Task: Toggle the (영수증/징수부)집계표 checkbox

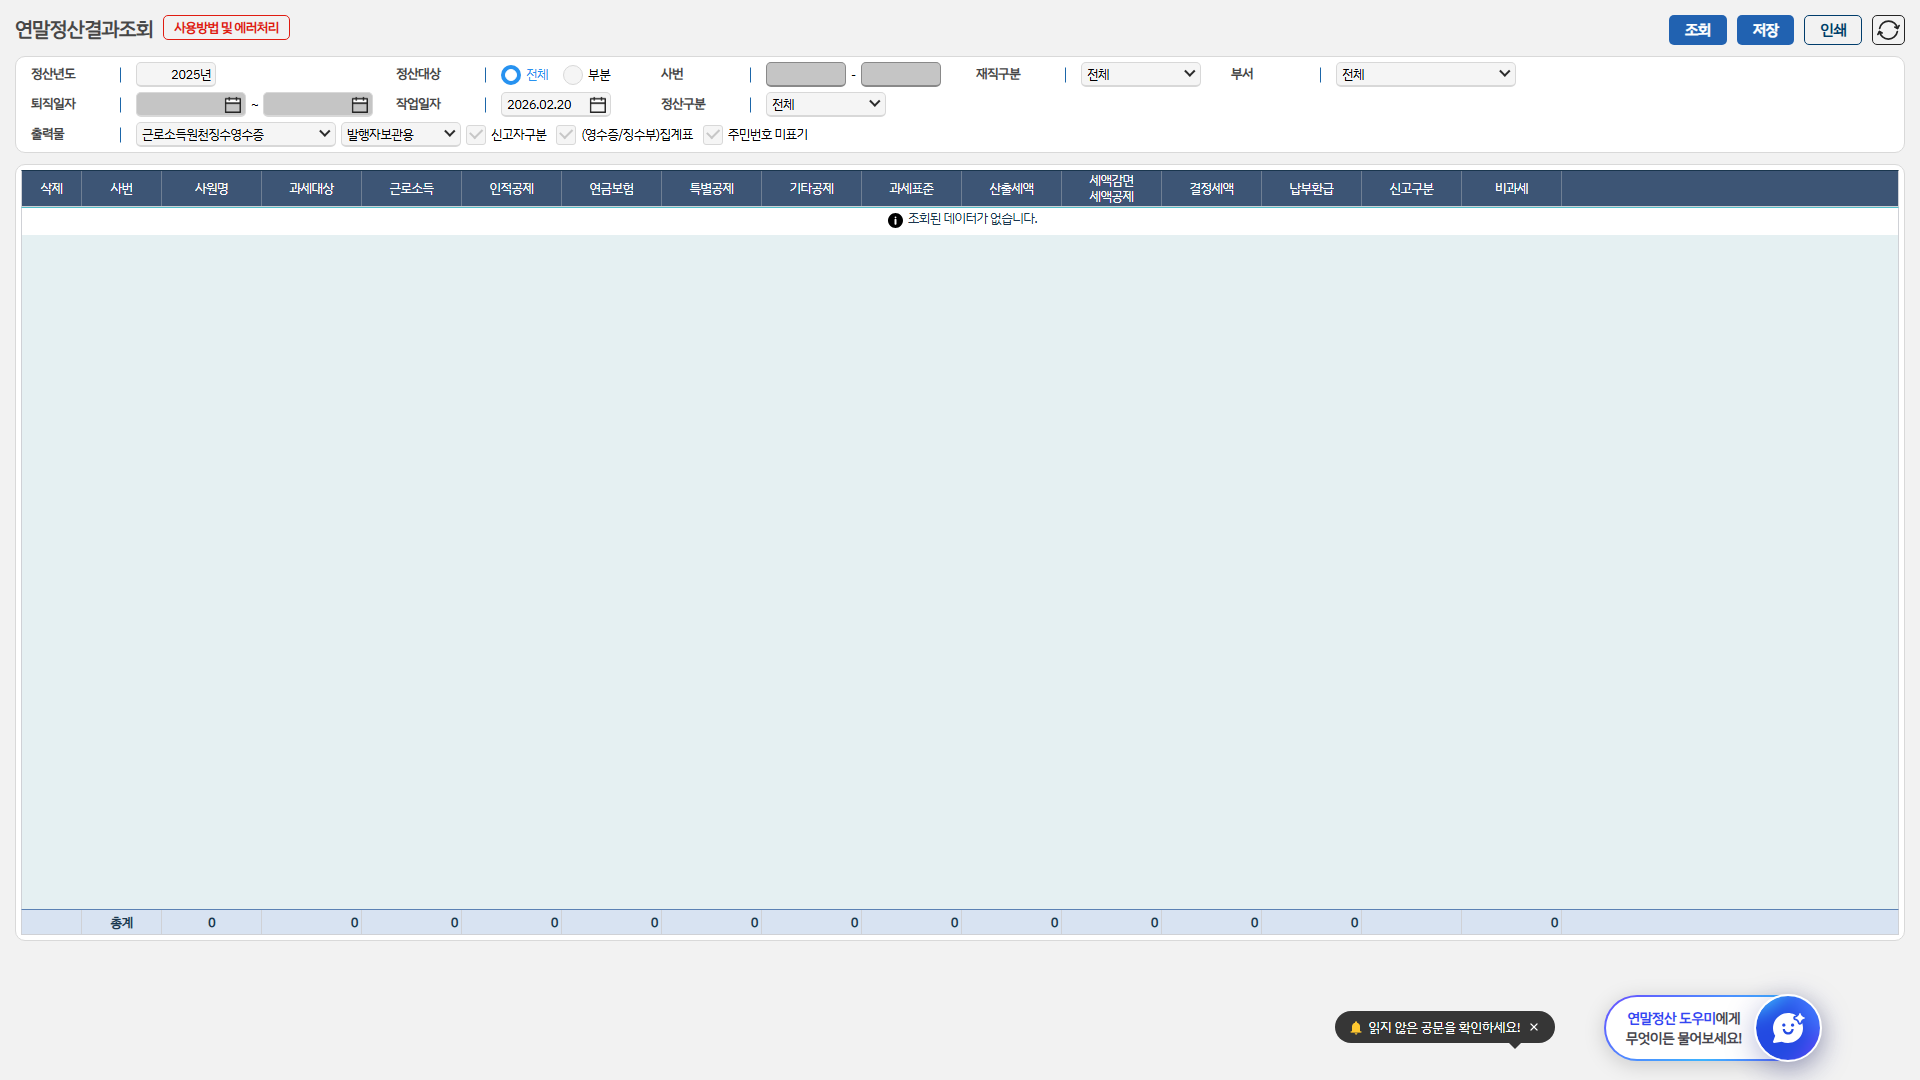Action: pos(566,135)
